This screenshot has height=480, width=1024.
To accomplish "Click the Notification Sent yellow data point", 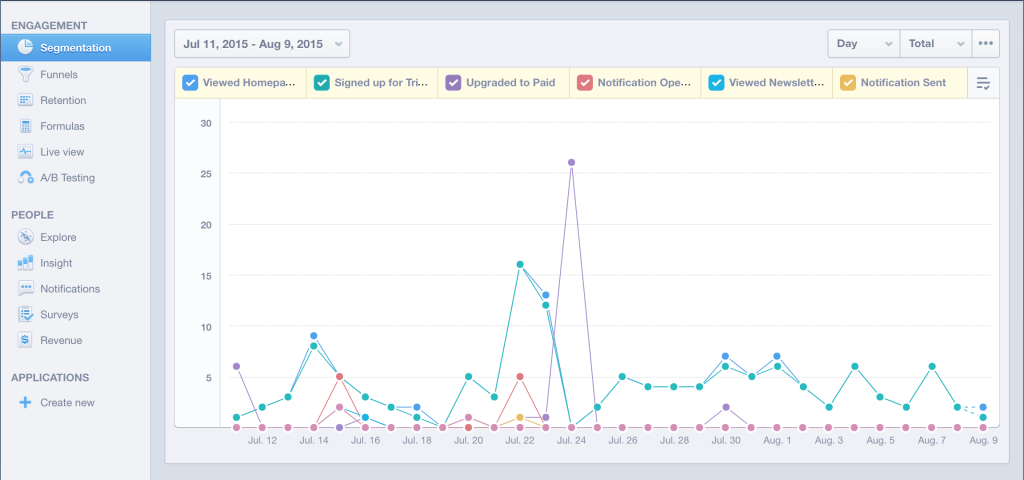I will click(x=520, y=417).
